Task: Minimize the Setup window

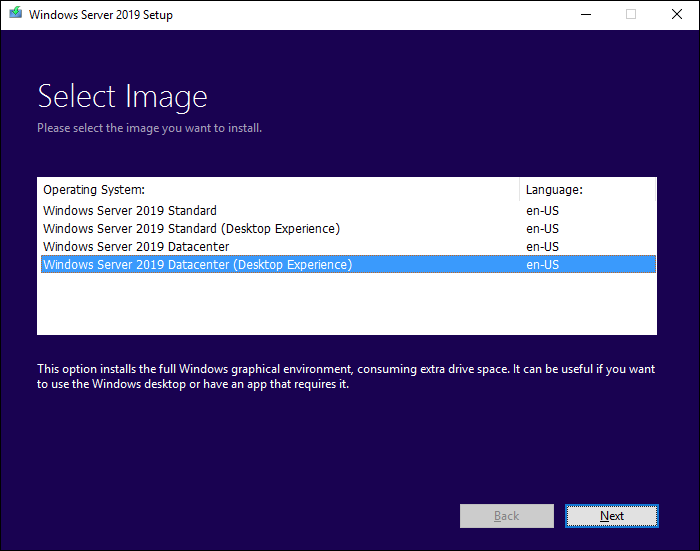Action: pyautogui.click(x=584, y=15)
